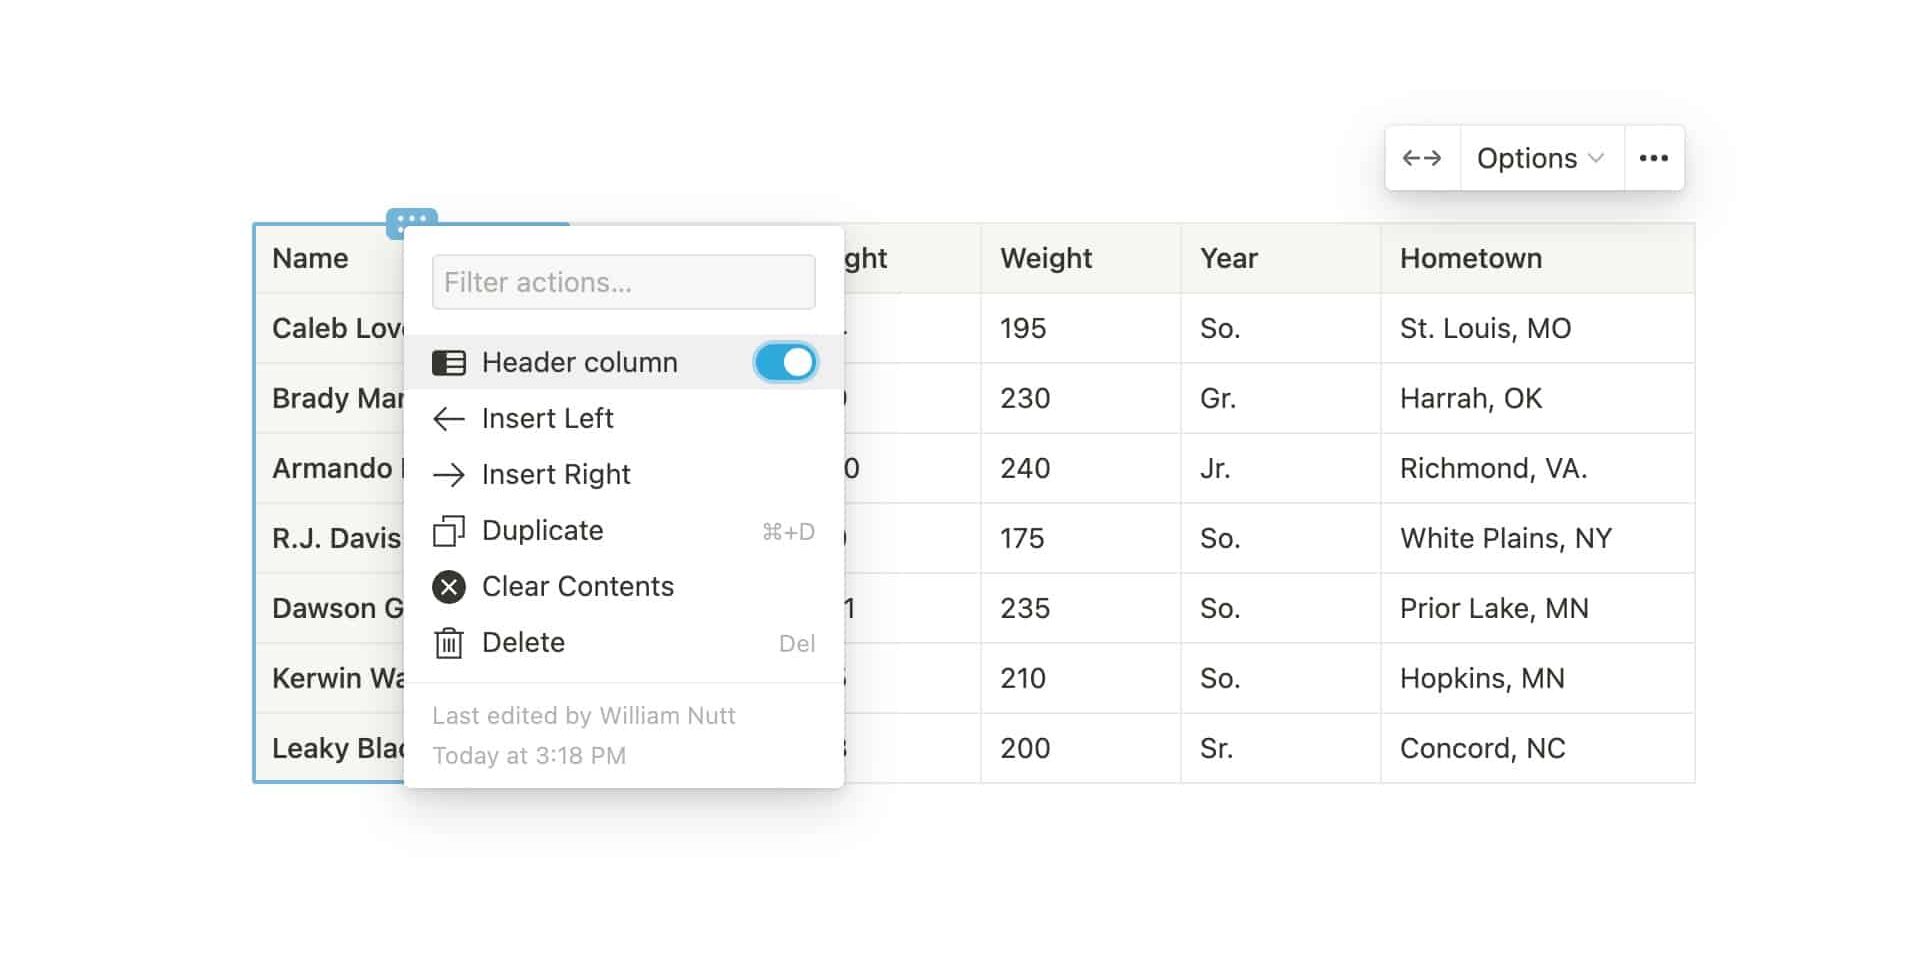Open the three-dot table options icon
This screenshot has width=1920, height=979.
pyautogui.click(x=1655, y=157)
